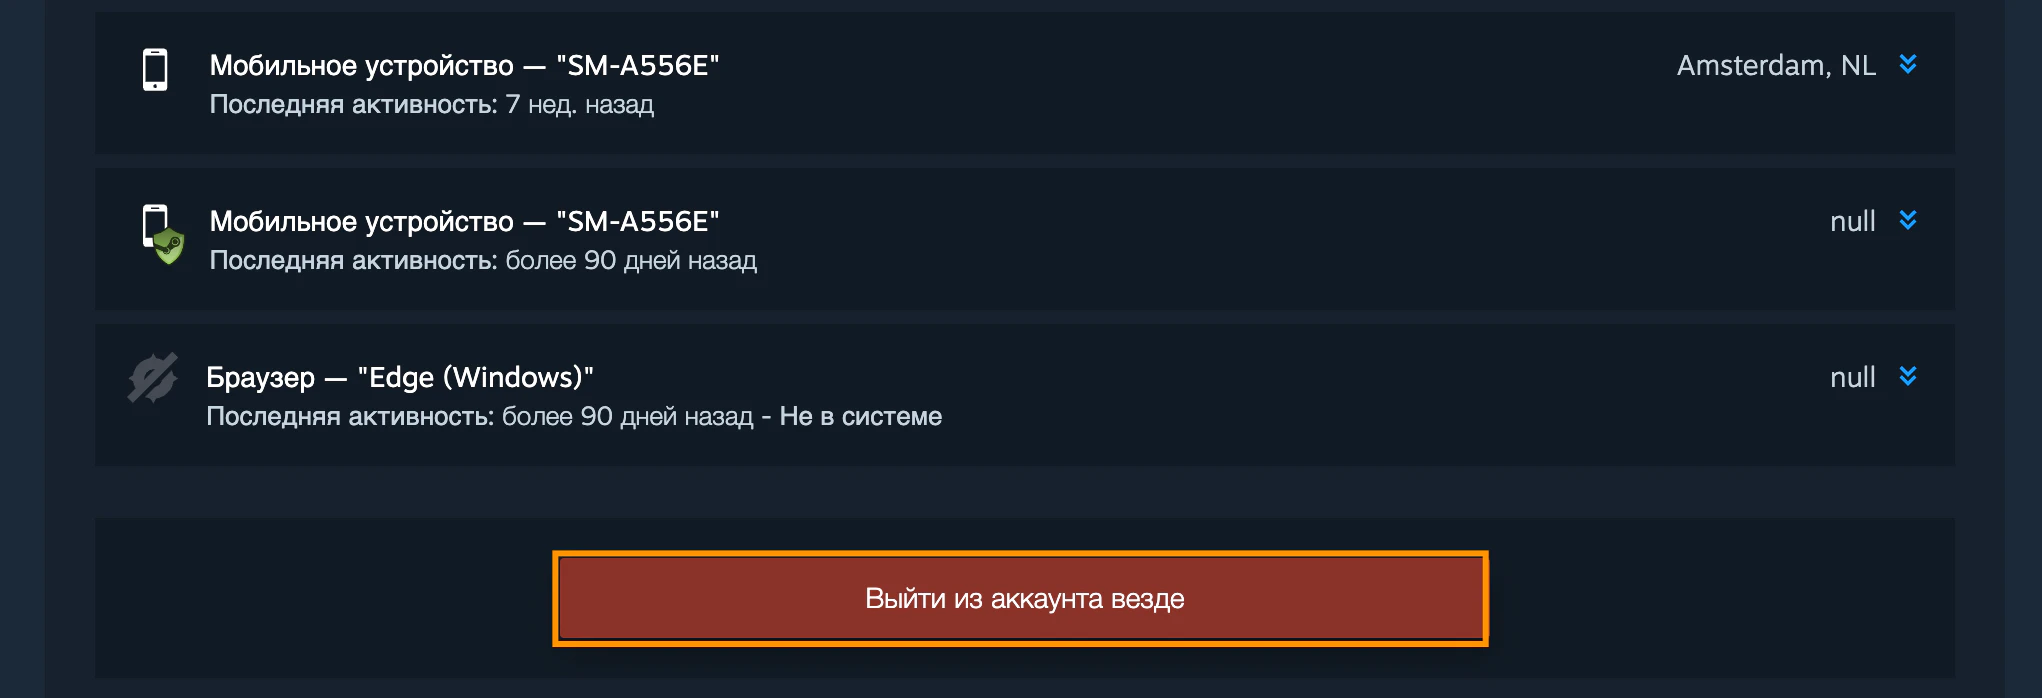Click "Последняя активность" label in the Edge row
Viewport: 2042px width, 698px height.
tap(350, 416)
